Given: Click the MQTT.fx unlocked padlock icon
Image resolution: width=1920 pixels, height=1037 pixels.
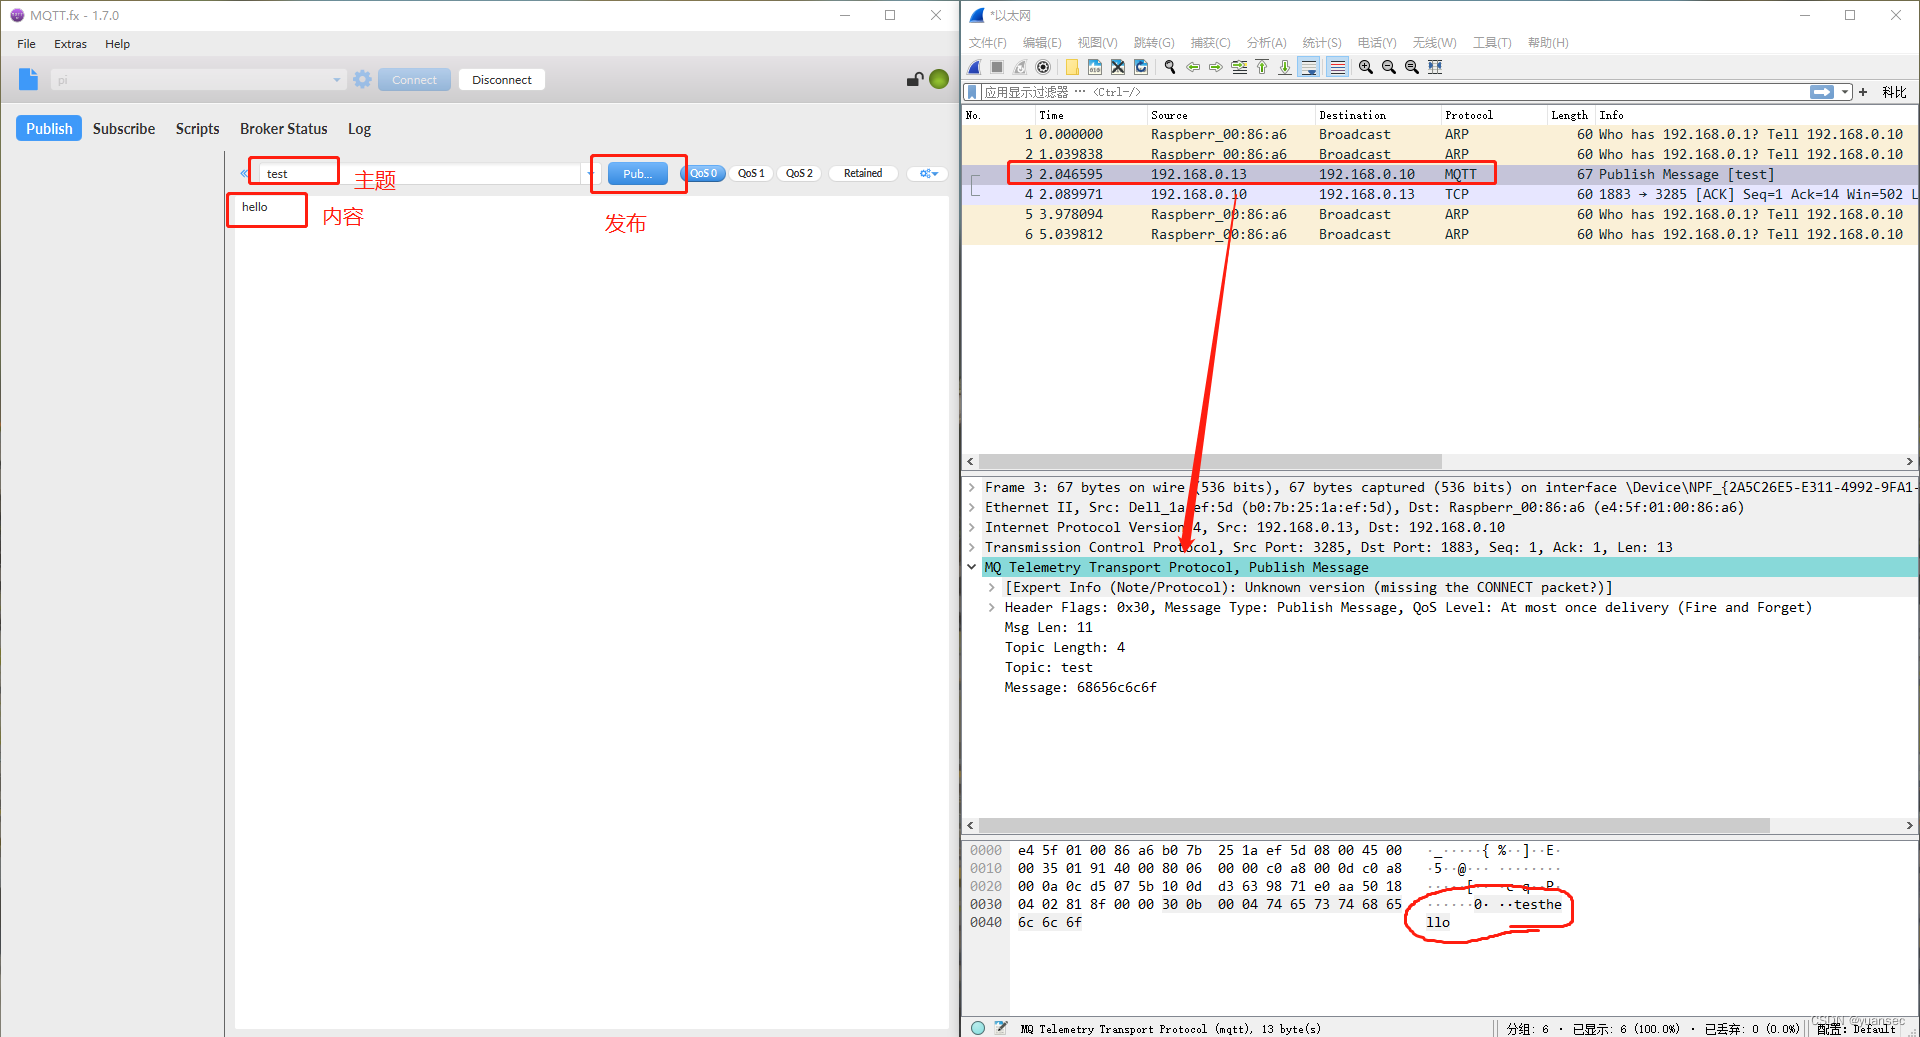Looking at the screenshot, I should tap(914, 79).
